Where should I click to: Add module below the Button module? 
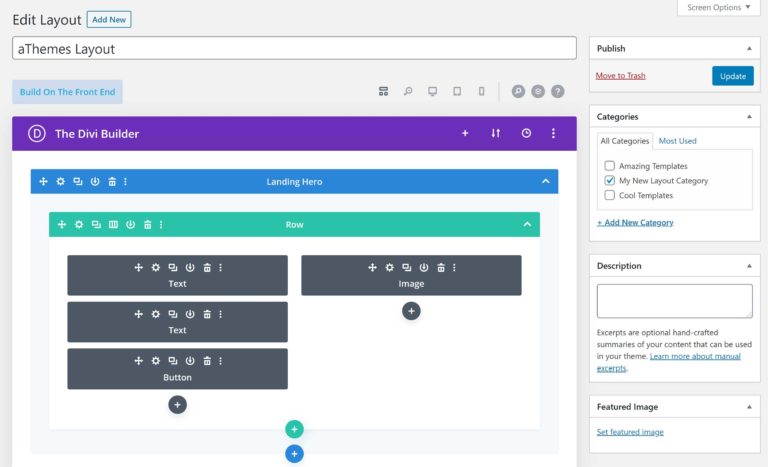177,405
